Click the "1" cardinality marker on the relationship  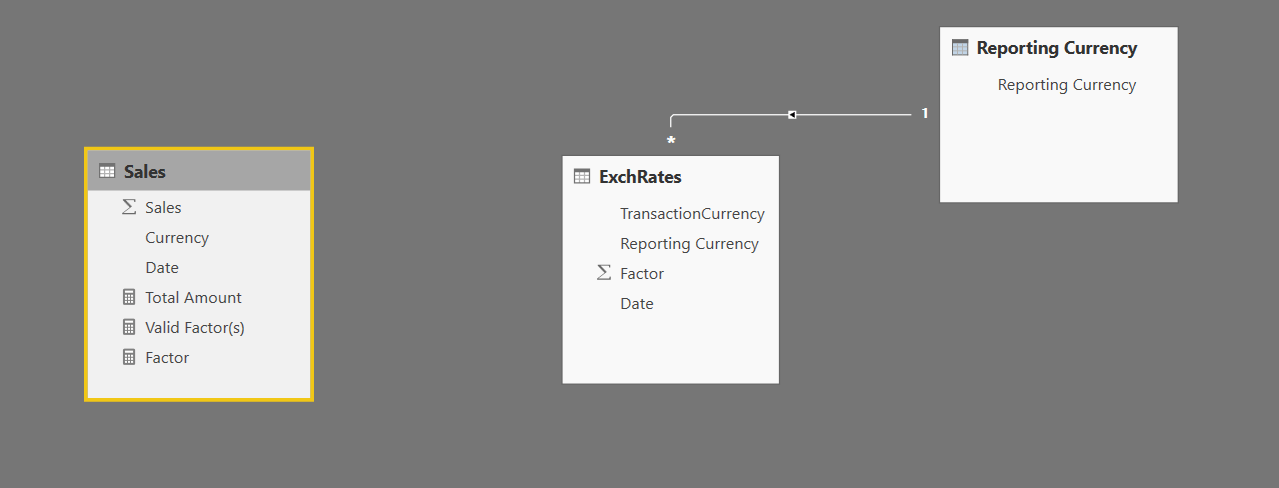click(x=925, y=113)
